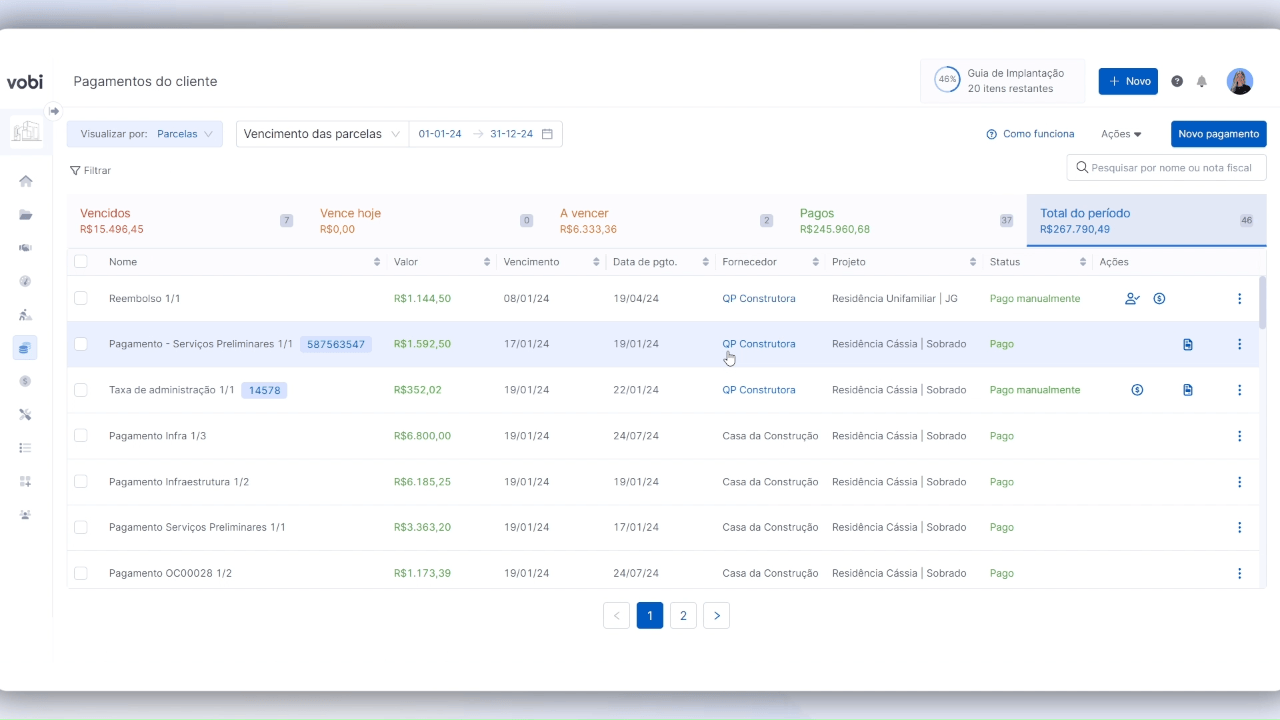Screen dimensions: 1280x720
Task: Check the Pagamento OC00028 1/2 checkbox
Action: [x=81, y=573]
